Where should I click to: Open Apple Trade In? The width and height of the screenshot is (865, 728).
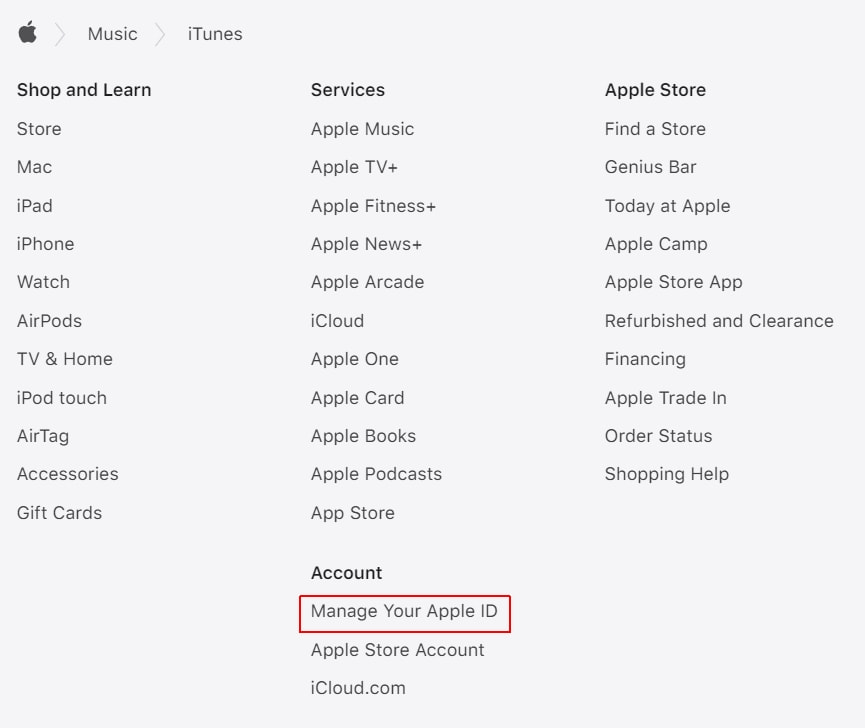666,397
